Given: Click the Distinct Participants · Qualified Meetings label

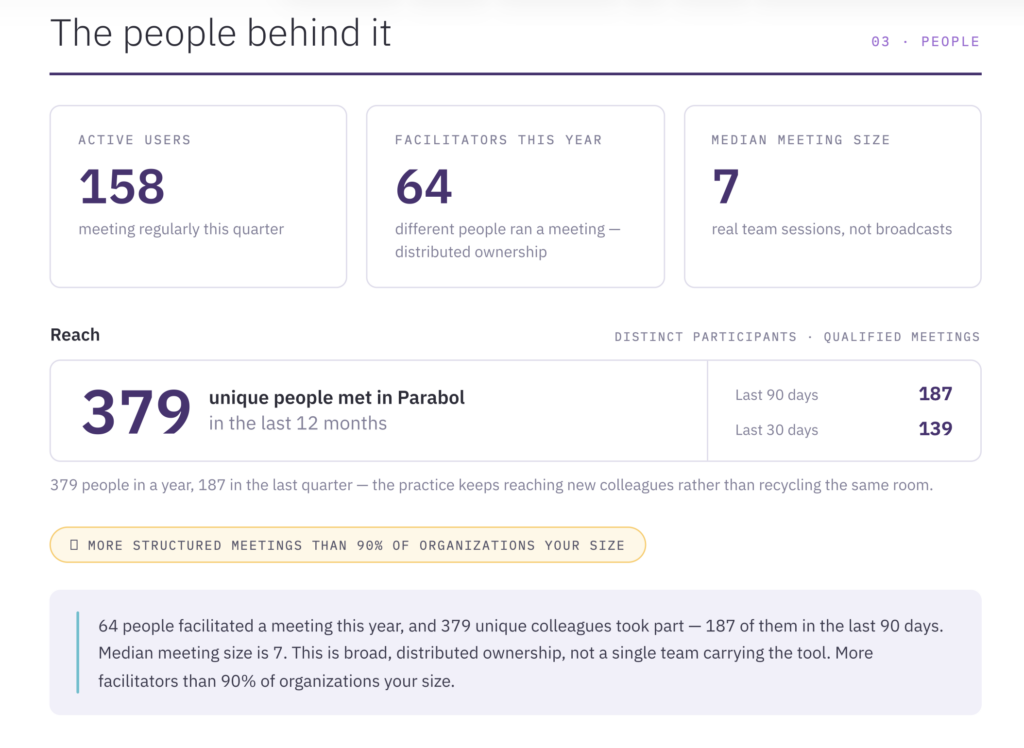Looking at the screenshot, I should pos(797,336).
